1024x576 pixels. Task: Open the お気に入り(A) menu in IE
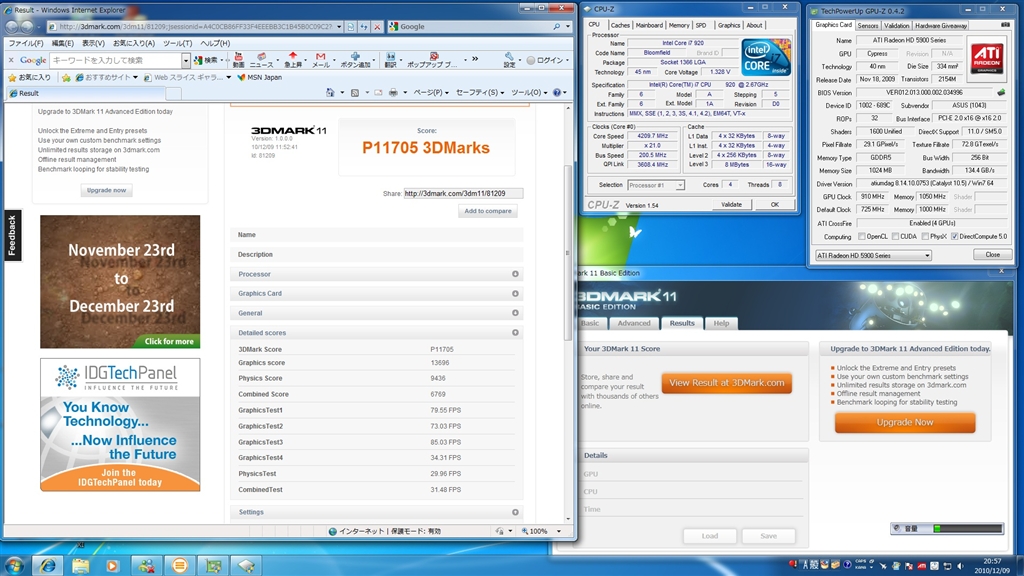tap(134, 43)
